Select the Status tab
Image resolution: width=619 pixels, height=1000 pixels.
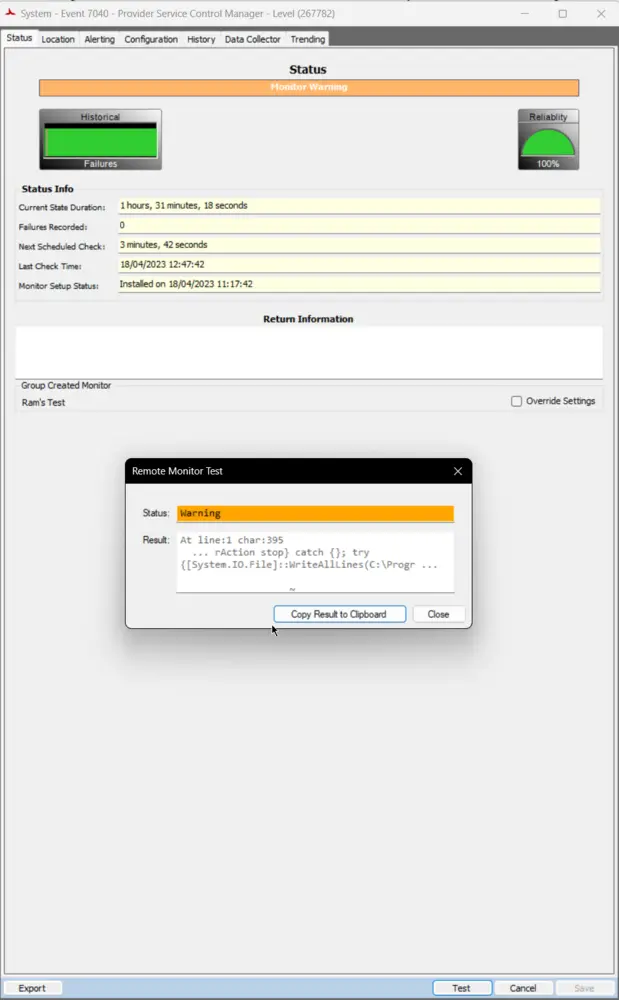pyautogui.click(x=19, y=38)
